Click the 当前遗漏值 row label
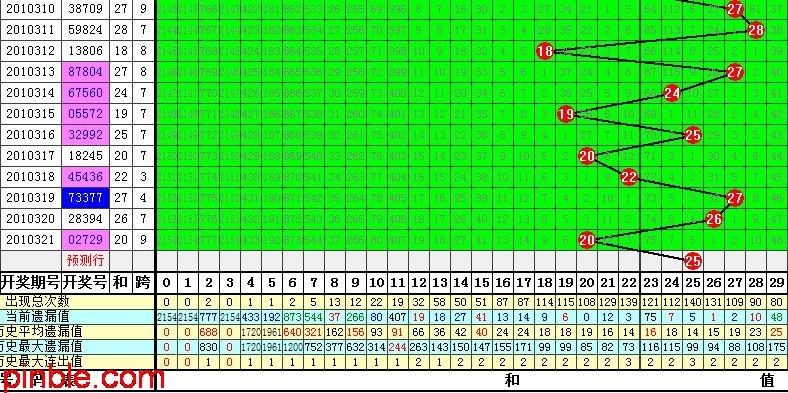The height and width of the screenshot is (393, 788). [37, 317]
